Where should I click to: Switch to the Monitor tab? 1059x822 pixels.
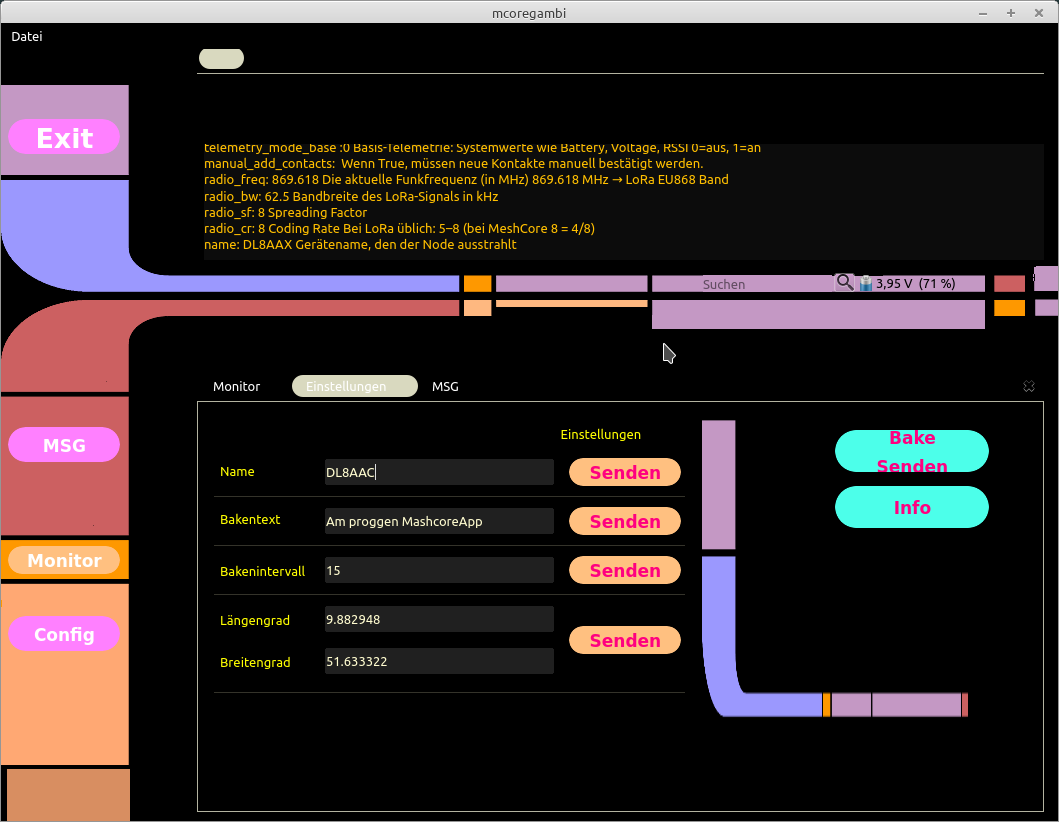[237, 386]
